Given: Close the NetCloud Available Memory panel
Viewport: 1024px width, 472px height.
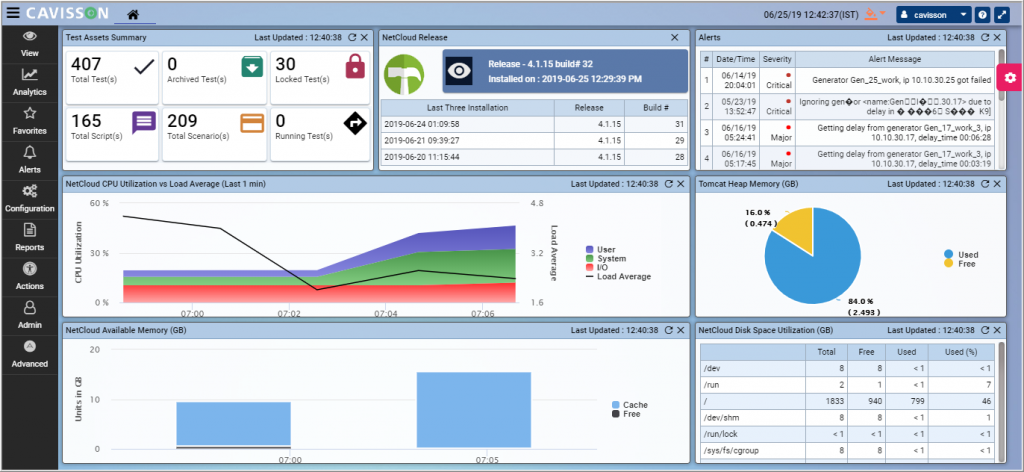Looking at the screenshot, I should (x=680, y=330).
